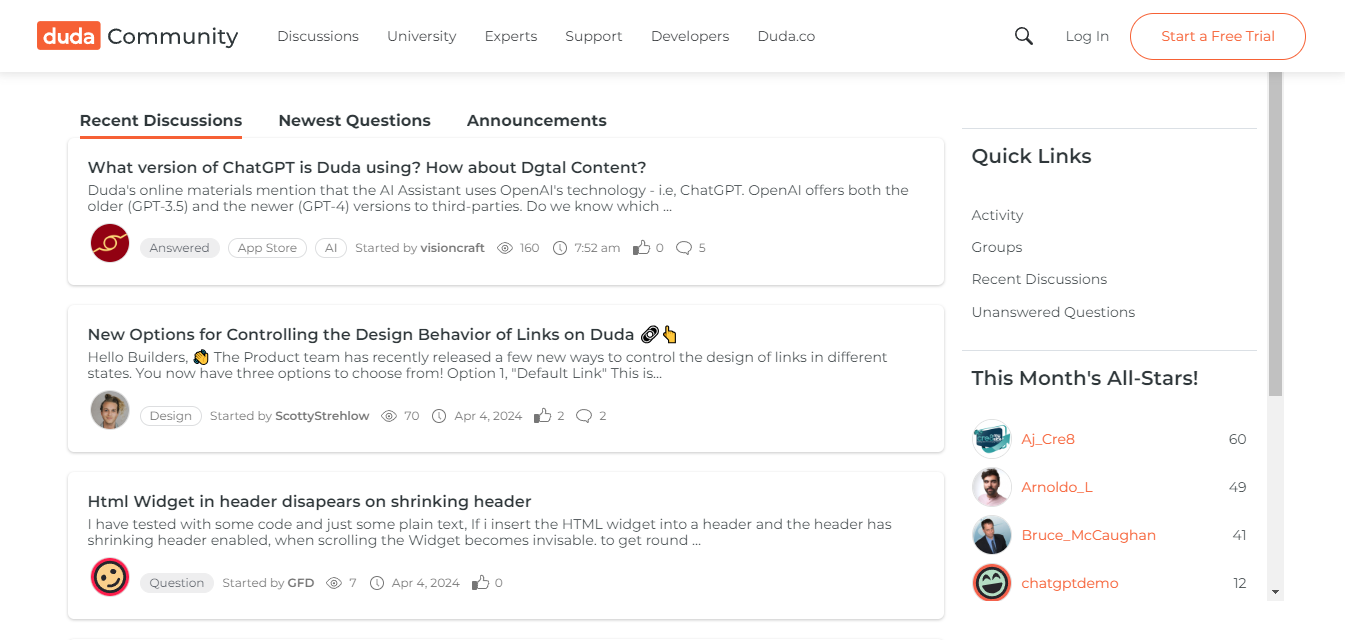Like the Html Widget header question
The image size is (1345, 640).
(x=481, y=583)
